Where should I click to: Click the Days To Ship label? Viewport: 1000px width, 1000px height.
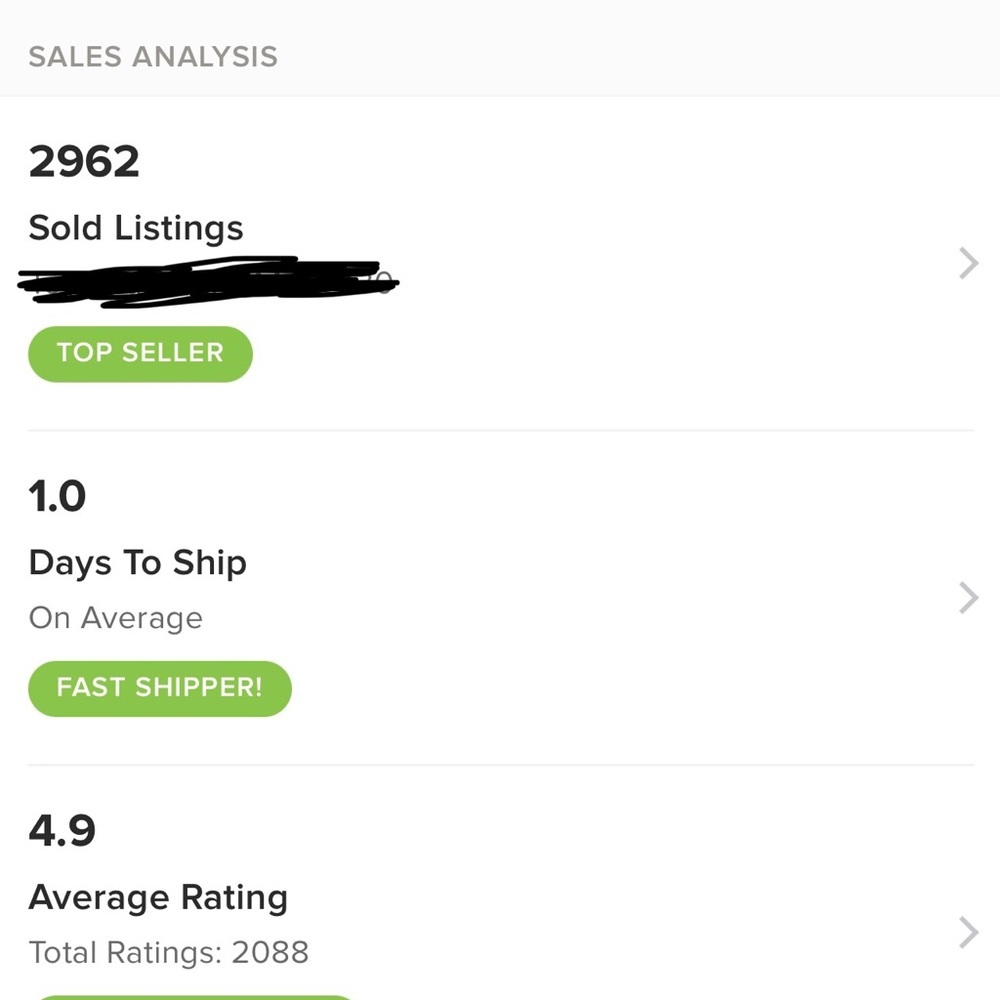pyautogui.click(x=138, y=563)
